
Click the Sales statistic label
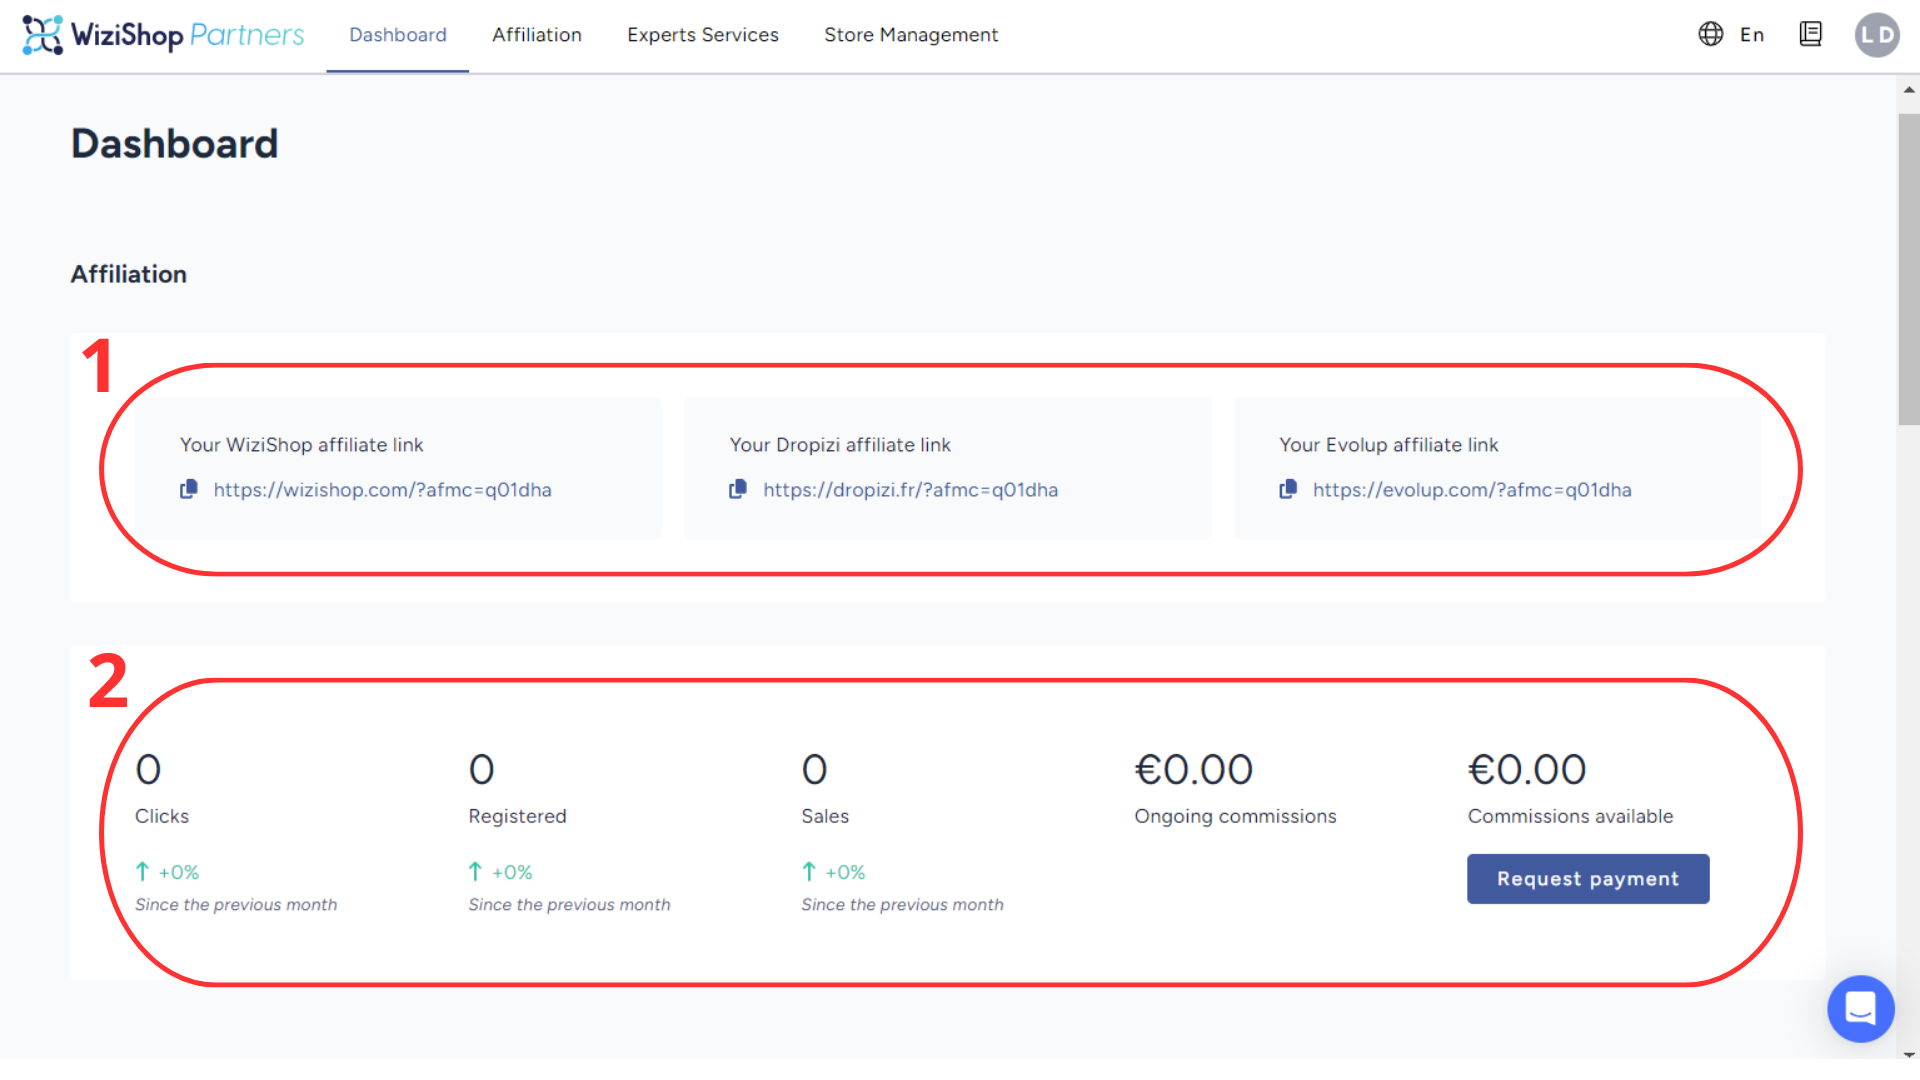pos(825,816)
